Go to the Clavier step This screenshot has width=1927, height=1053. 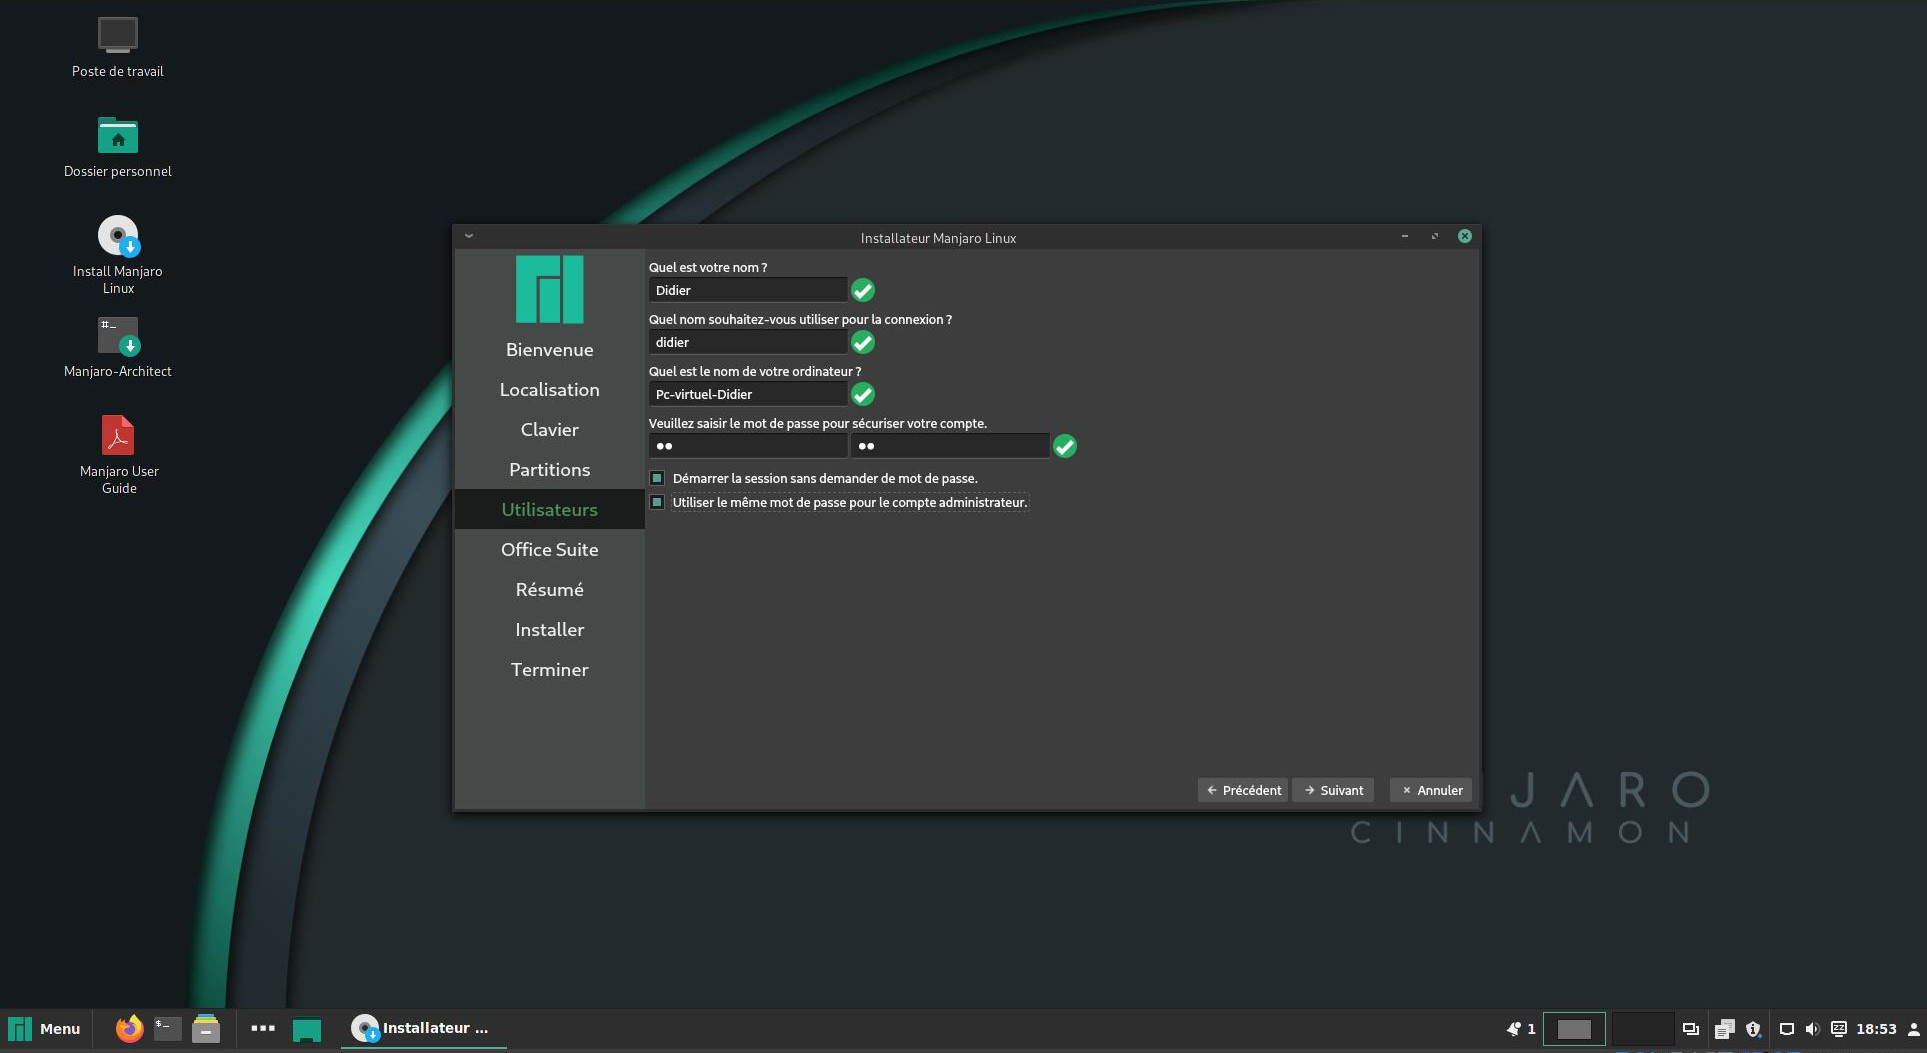click(x=549, y=430)
